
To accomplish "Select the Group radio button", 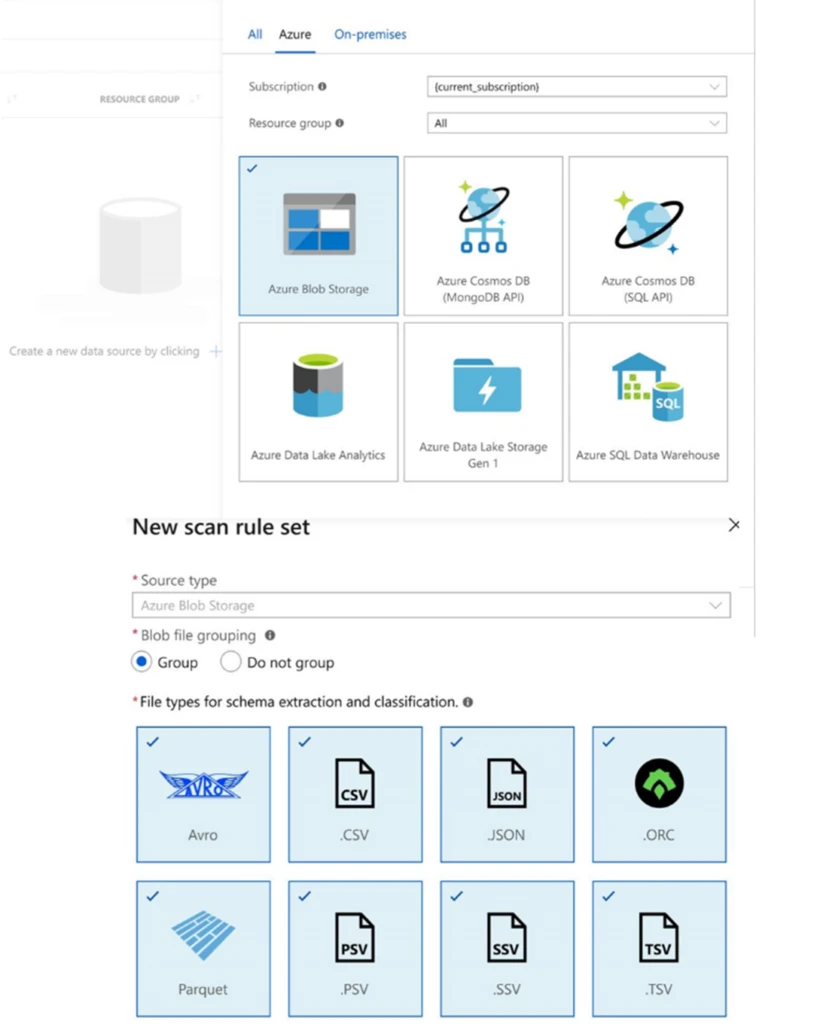I will pyautogui.click(x=141, y=662).
